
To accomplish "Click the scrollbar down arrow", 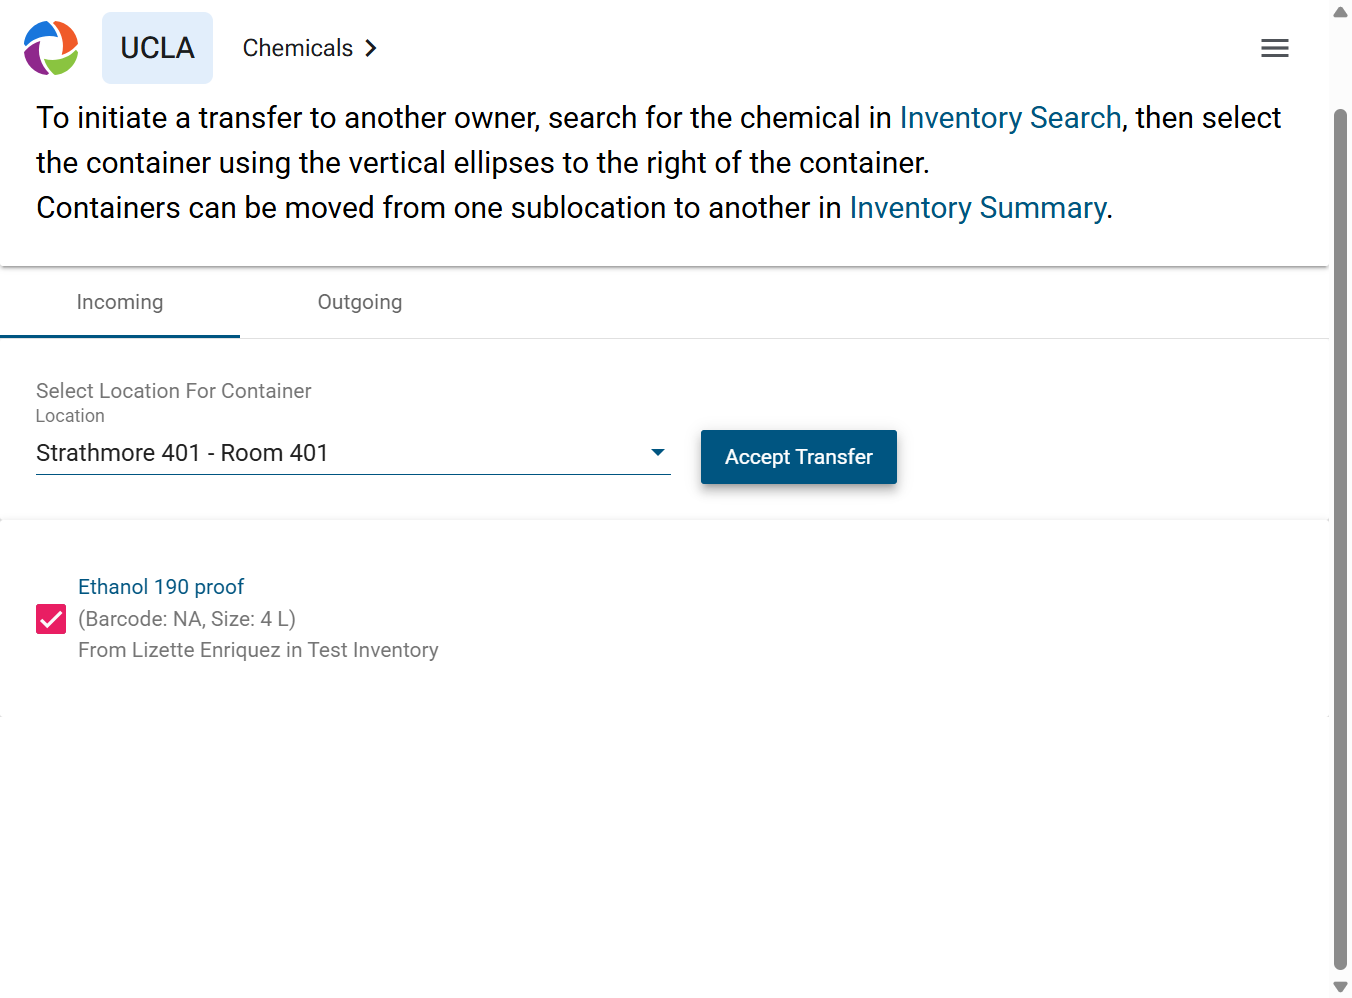I will [1341, 987].
